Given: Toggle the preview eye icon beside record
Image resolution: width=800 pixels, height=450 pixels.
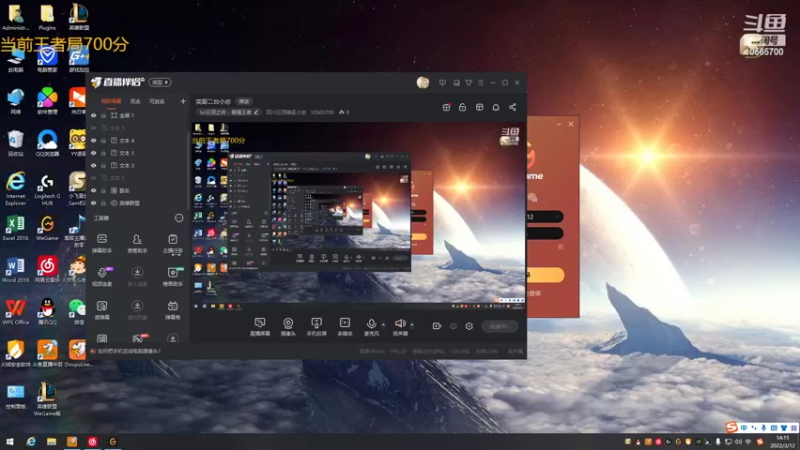Looking at the screenshot, I should 453,326.
